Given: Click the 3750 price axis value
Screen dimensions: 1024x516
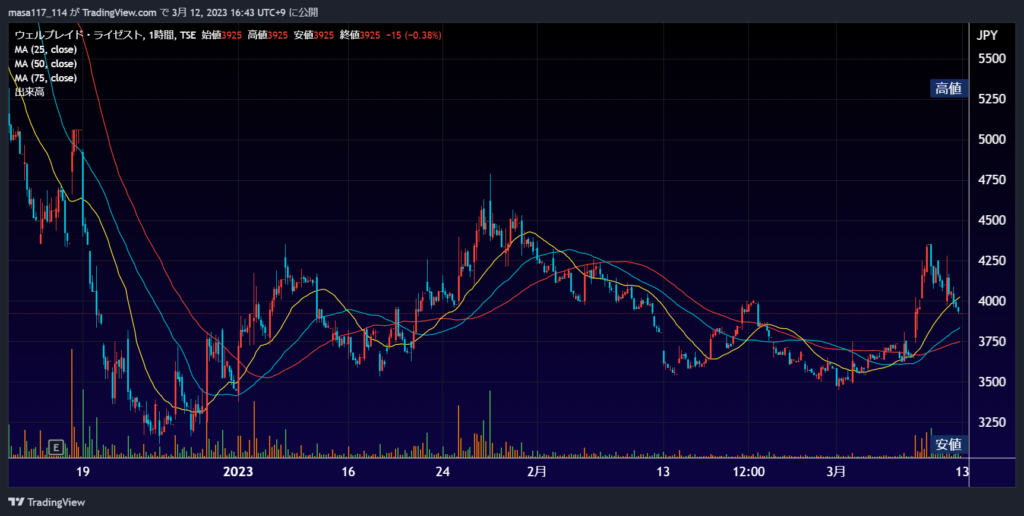Looking at the screenshot, I should point(993,342).
